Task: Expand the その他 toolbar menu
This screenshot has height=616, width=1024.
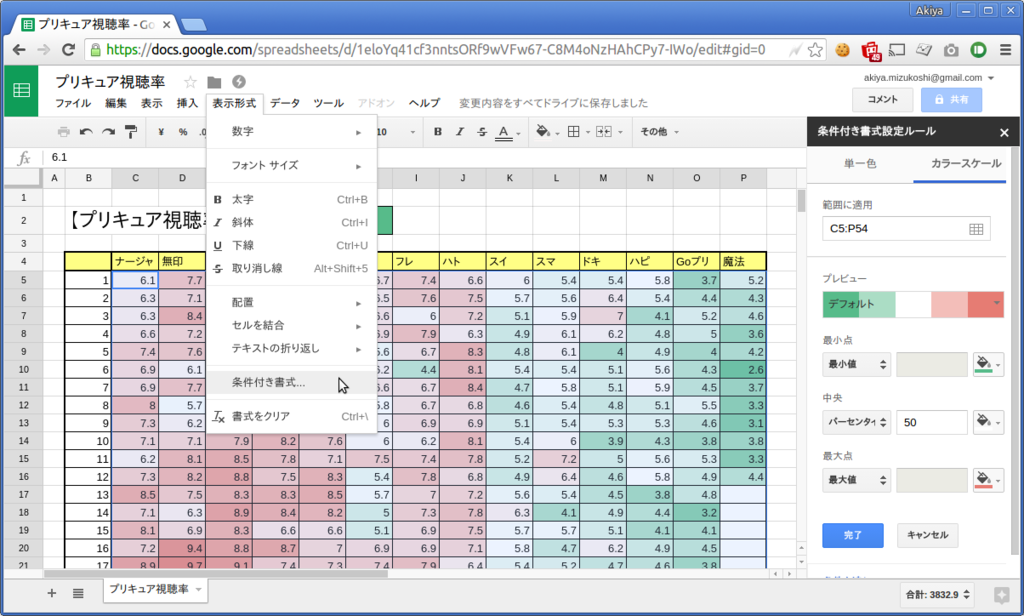Action: click(660, 132)
